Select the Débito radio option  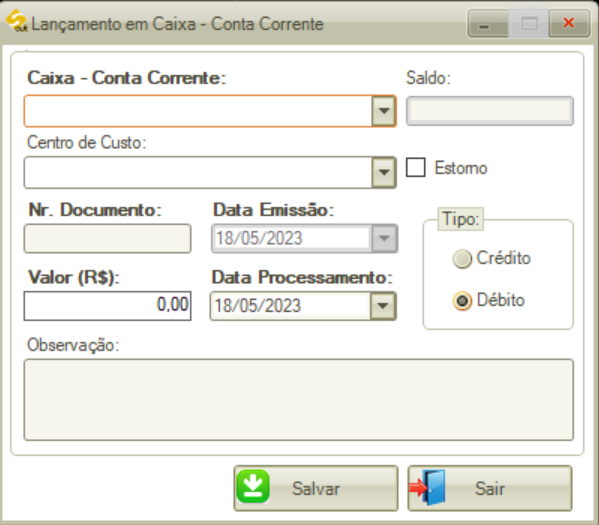point(462,301)
